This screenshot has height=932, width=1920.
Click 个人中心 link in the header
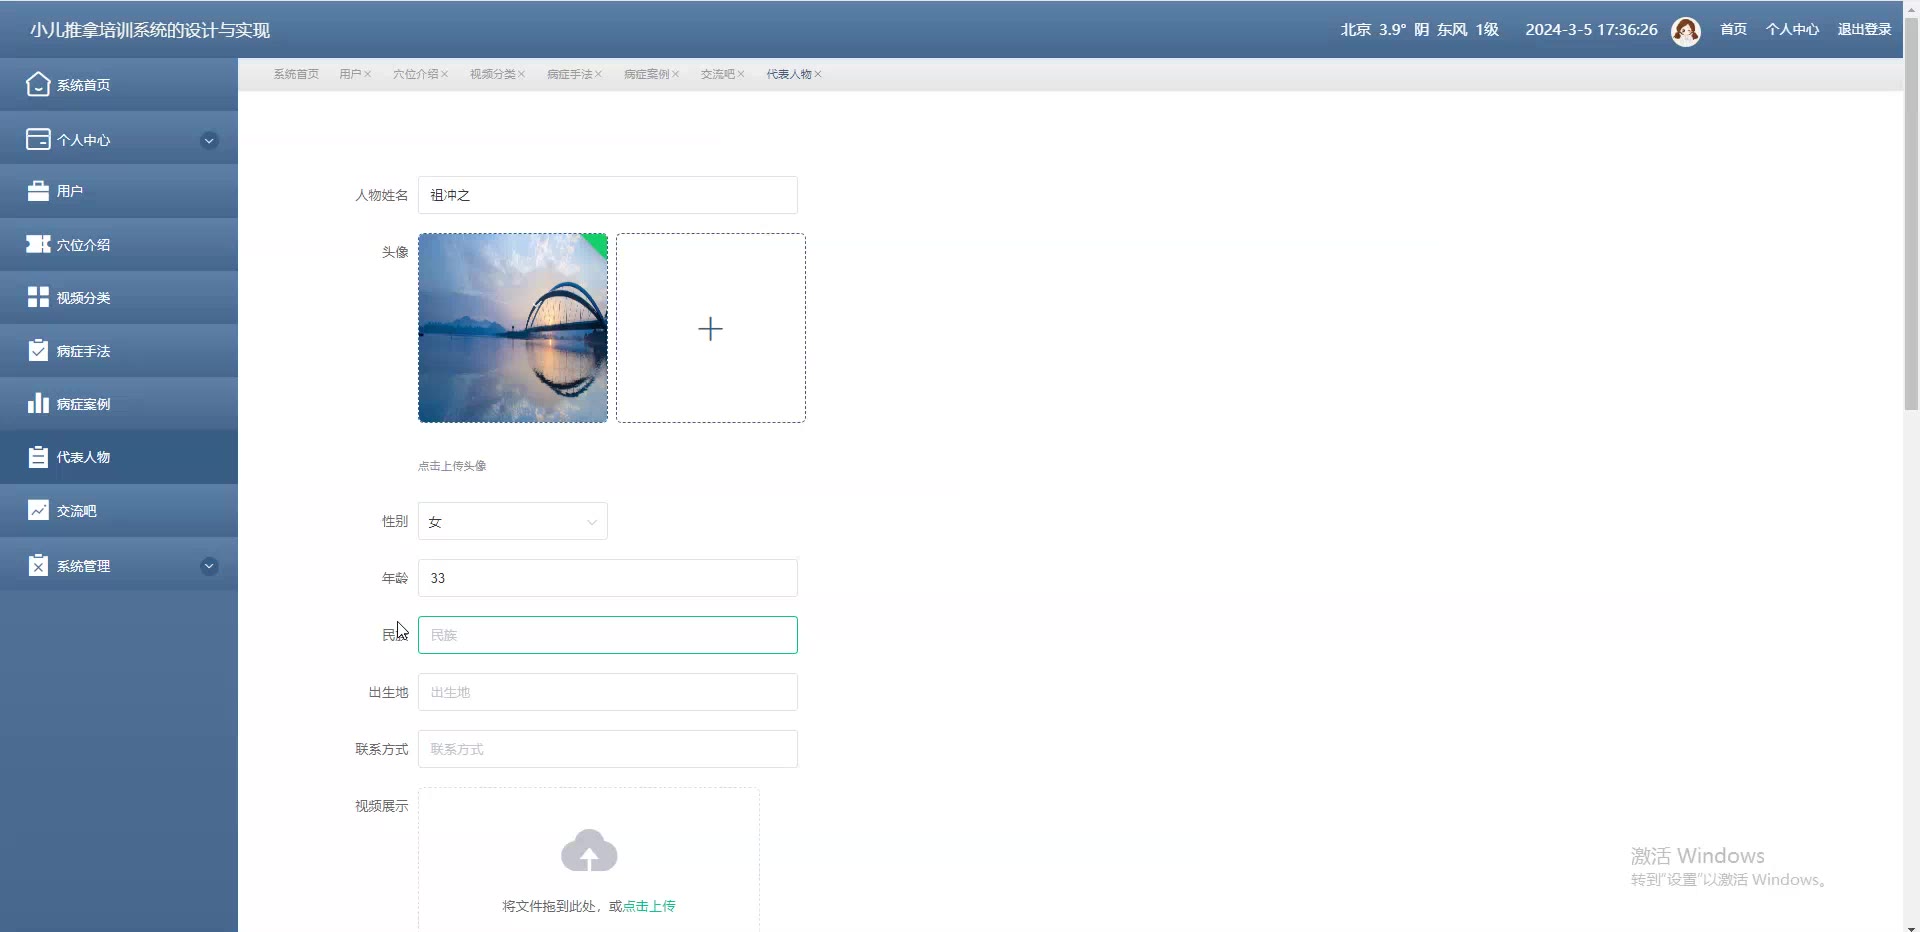point(1792,29)
